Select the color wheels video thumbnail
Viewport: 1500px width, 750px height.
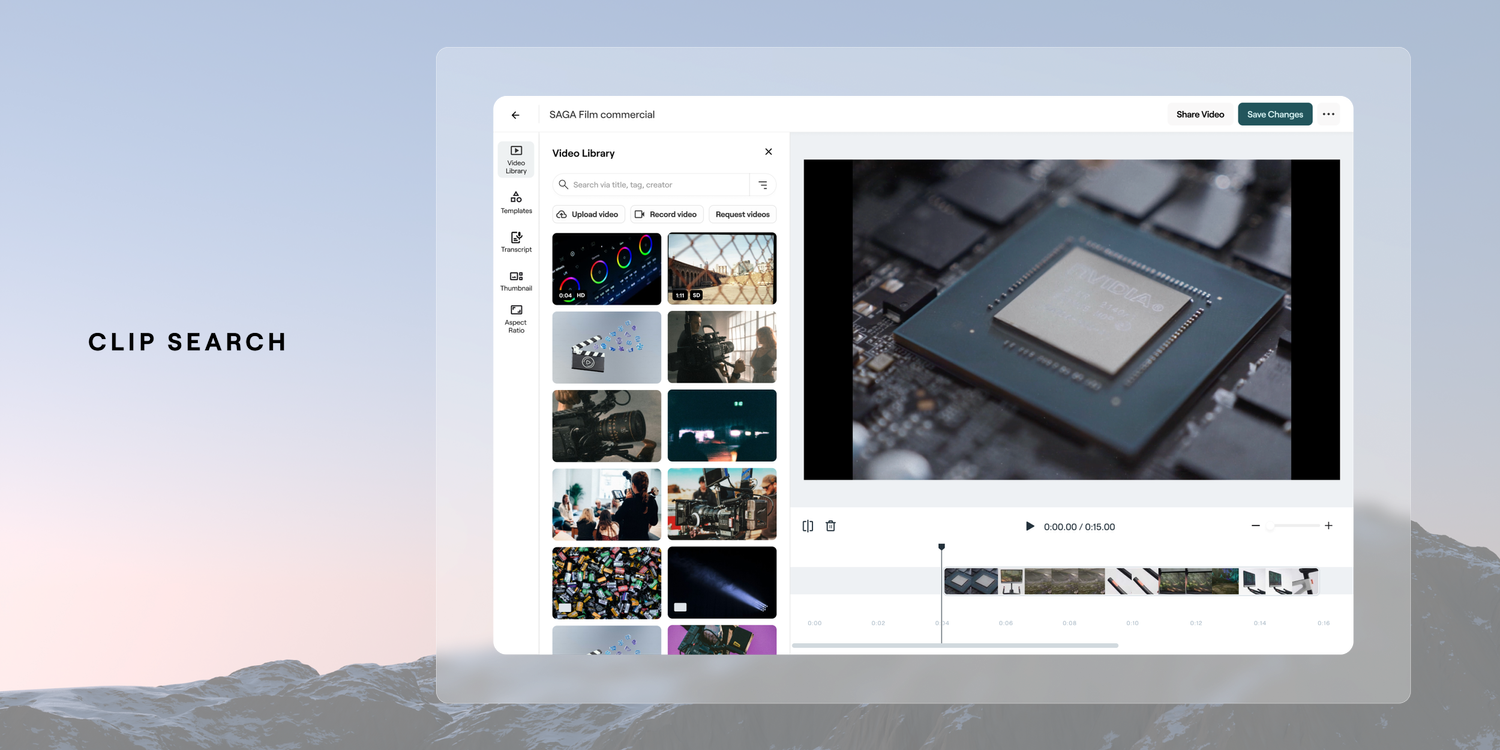(x=607, y=269)
